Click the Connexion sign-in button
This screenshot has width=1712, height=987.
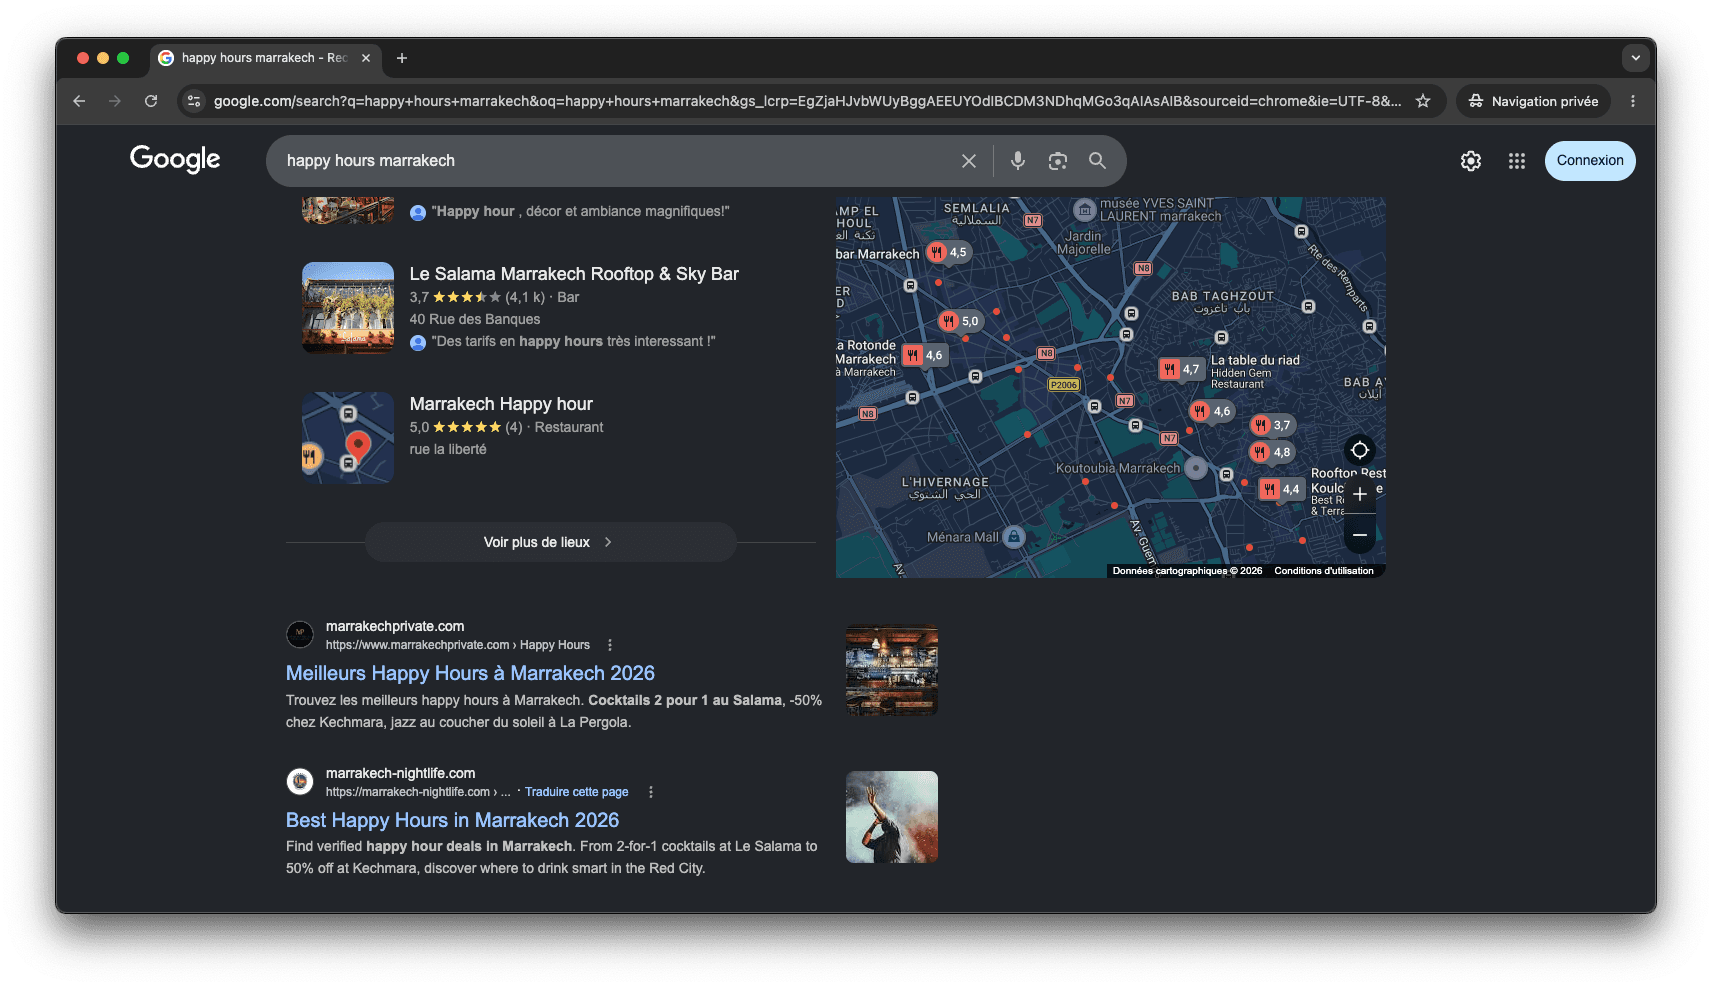click(x=1590, y=161)
